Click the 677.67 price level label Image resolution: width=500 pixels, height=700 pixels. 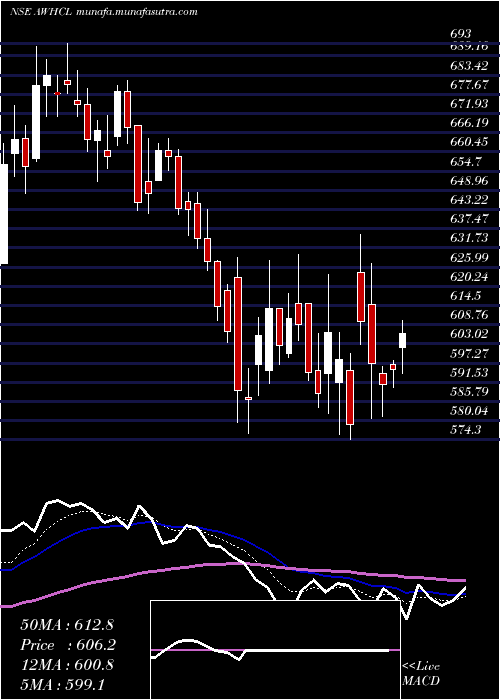click(x=469, y=85)
